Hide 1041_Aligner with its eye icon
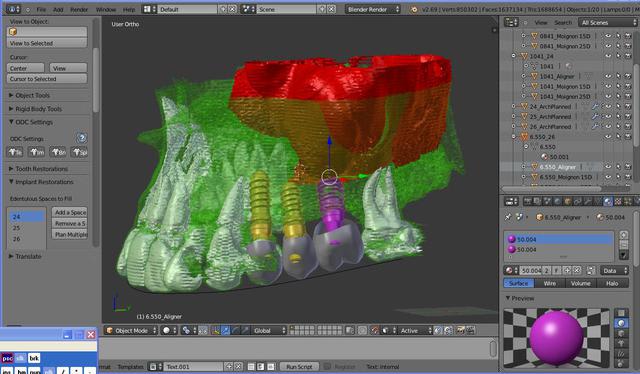Screen dimensions: 640x374 click(x=608, y=76)
